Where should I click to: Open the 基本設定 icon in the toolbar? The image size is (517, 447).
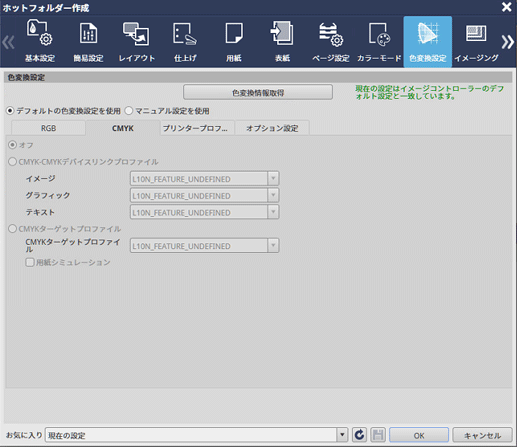click(x=40, y=41)
